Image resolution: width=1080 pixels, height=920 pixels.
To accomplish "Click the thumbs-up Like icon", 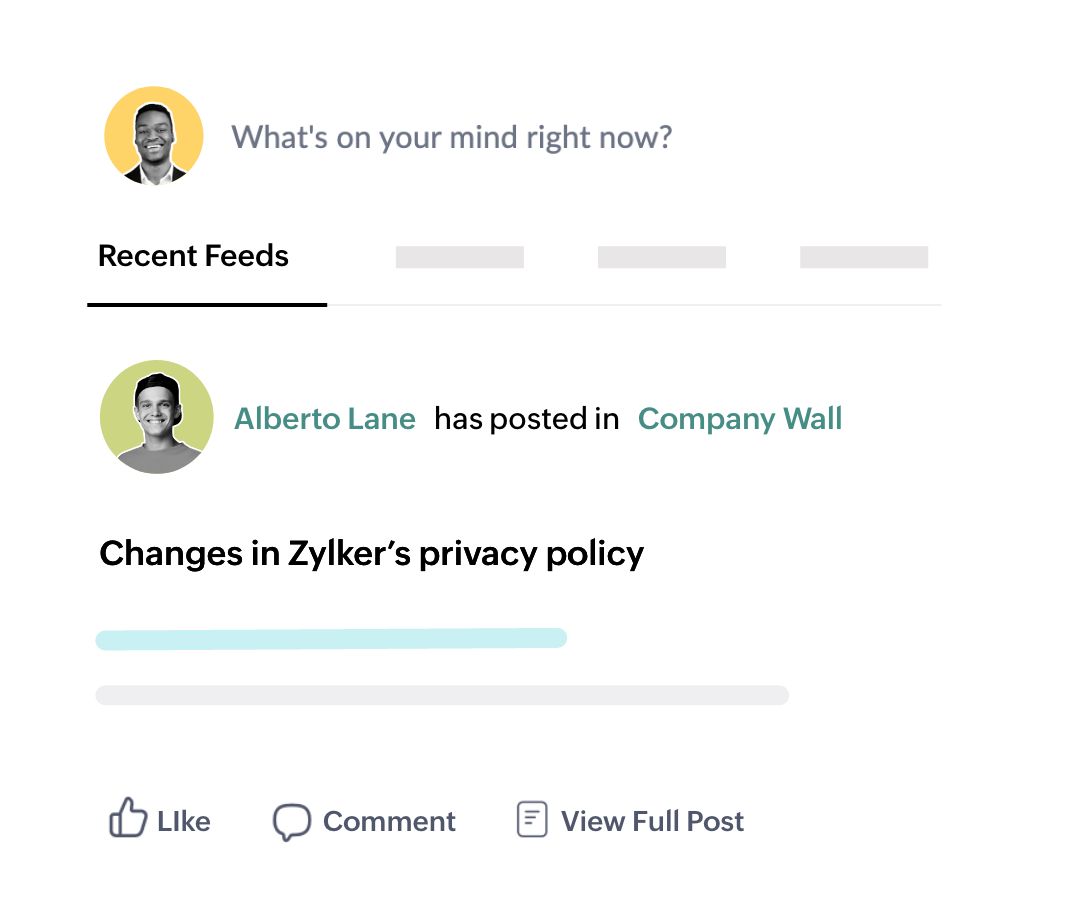I will [128, 817].
